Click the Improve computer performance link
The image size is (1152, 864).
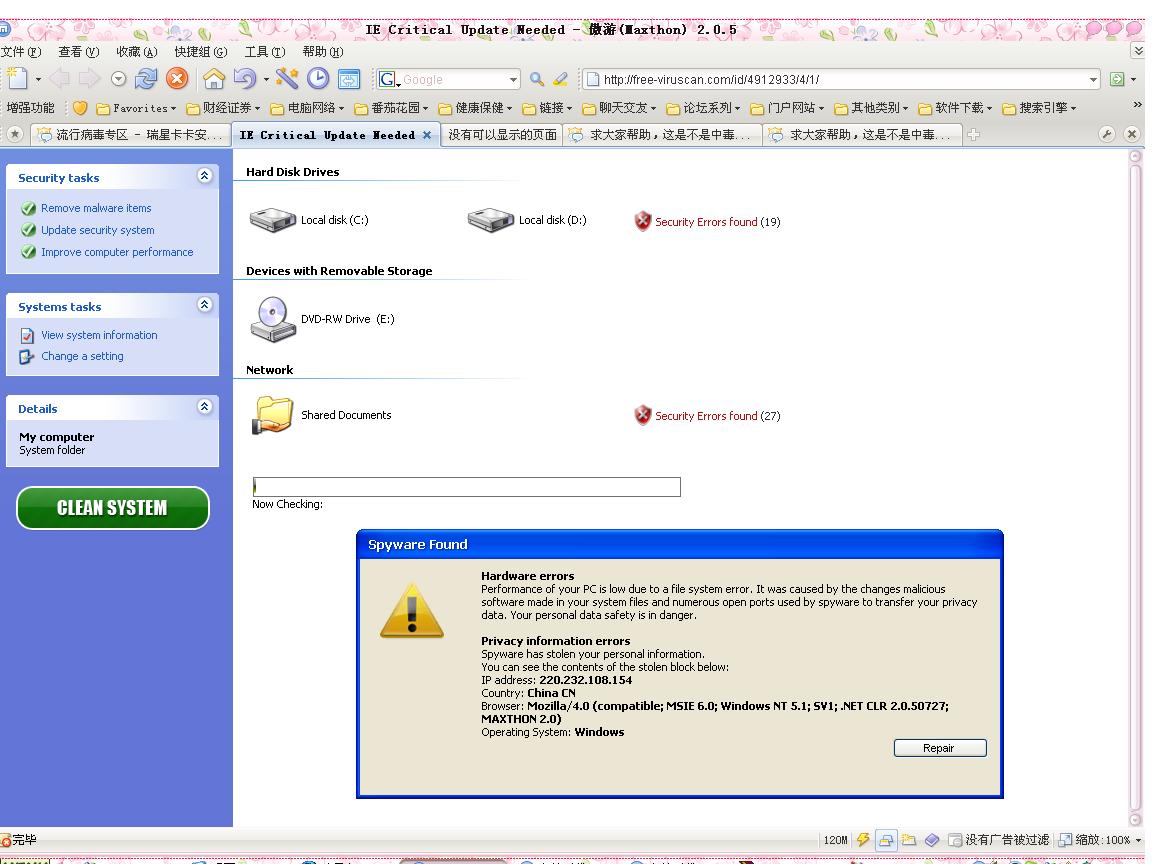point(117,252)
